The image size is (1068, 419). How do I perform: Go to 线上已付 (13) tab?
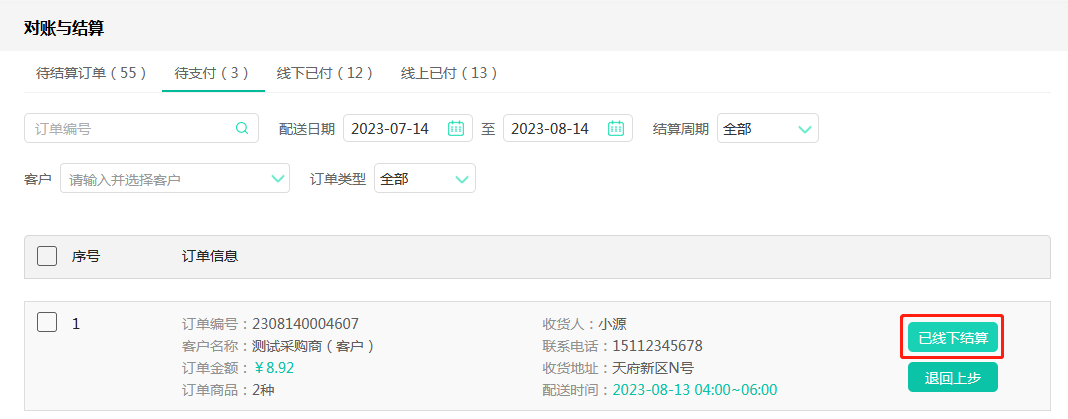coord(449,73)
